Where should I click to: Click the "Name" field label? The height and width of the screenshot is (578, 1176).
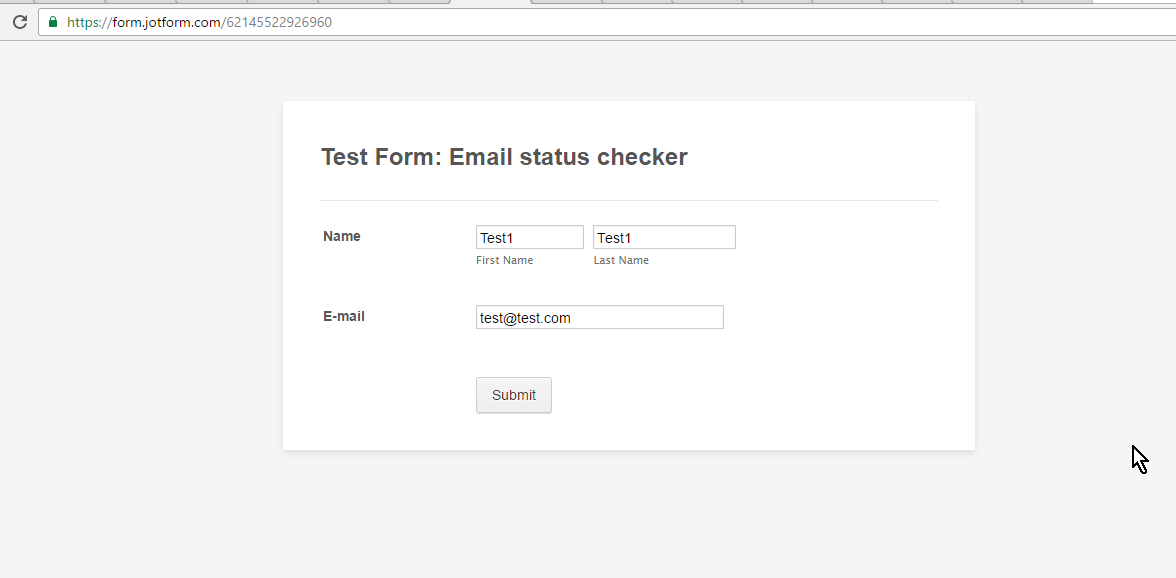click(342, 237)
